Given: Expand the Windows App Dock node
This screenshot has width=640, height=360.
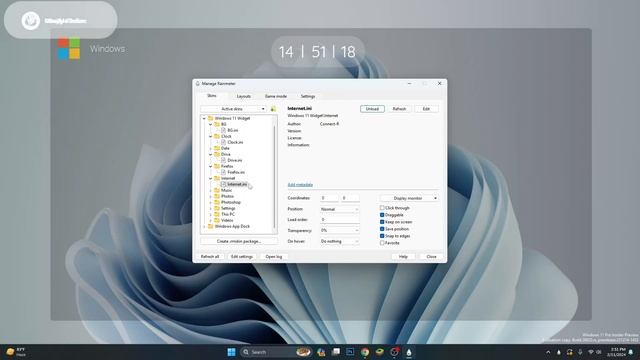Looking at the screenshot, I should tap(204, 226).
